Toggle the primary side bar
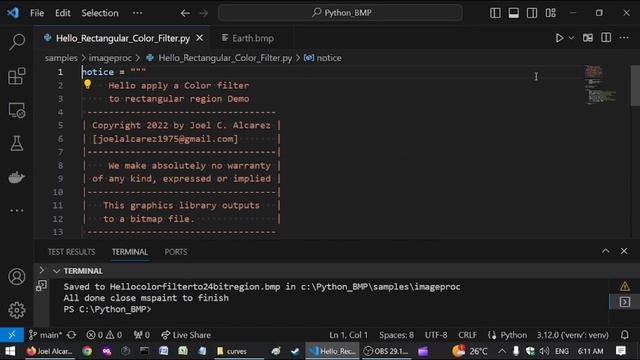The height and width of the screenshot is (360, 640). (x=495, y=13)
